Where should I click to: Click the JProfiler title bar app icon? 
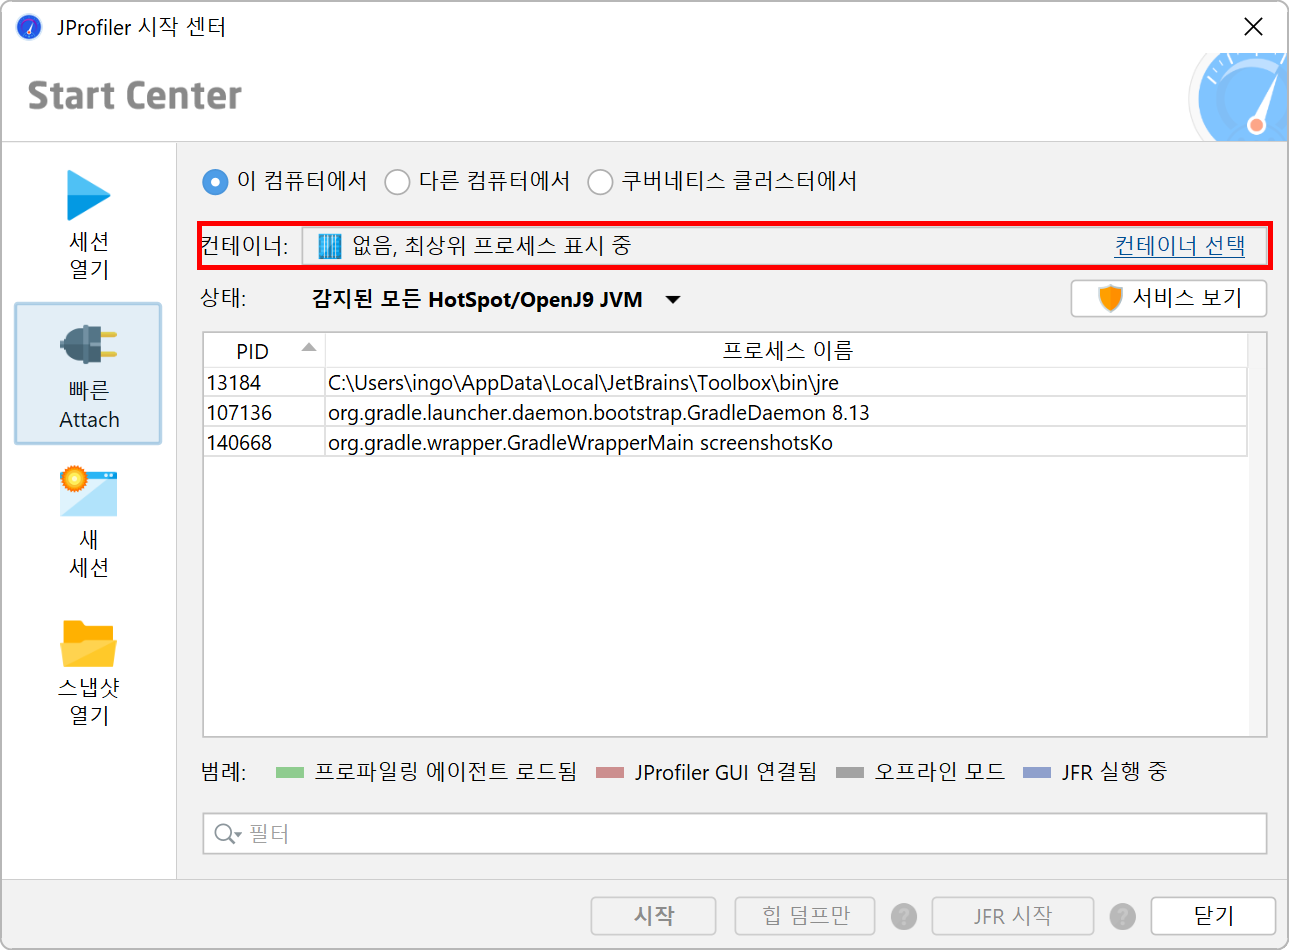pyautogui.click(x=29, y=27)
